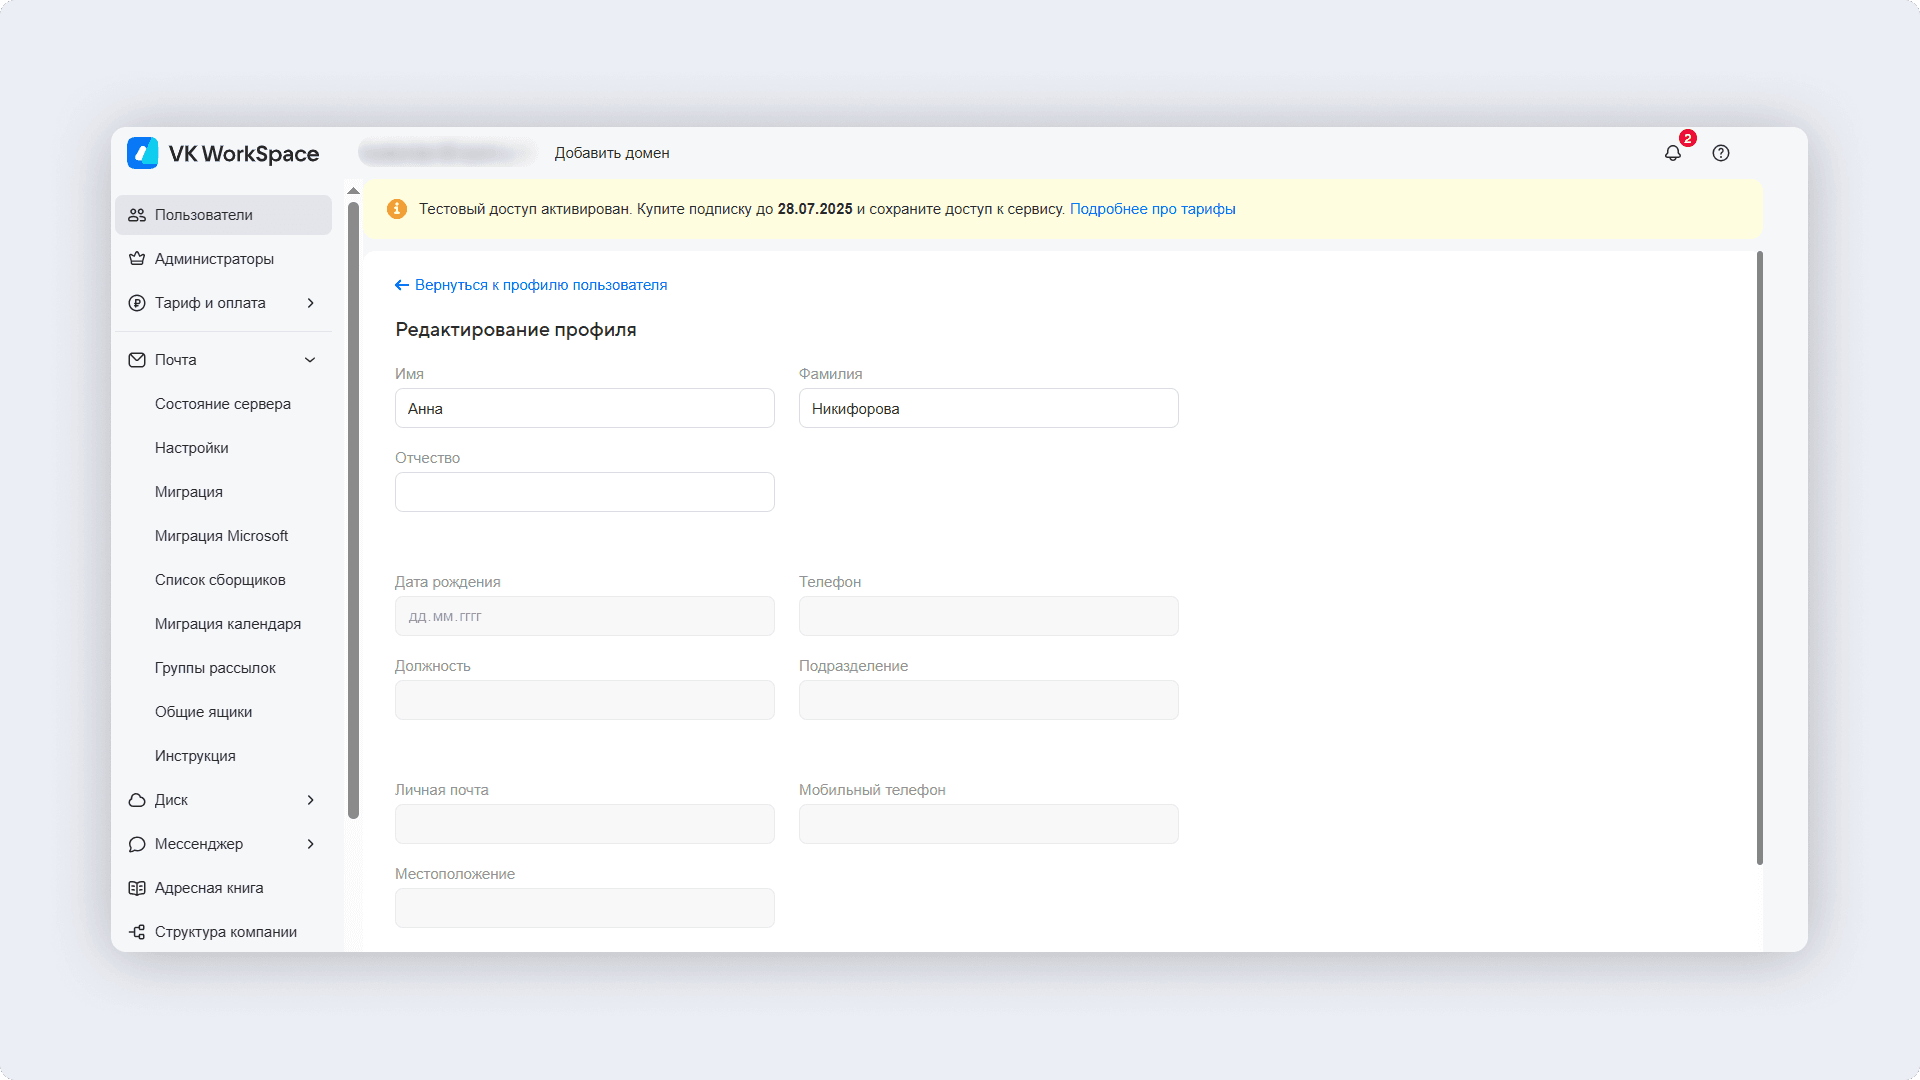Expand the Мессенджер submenu chevron

coord(310,844)
